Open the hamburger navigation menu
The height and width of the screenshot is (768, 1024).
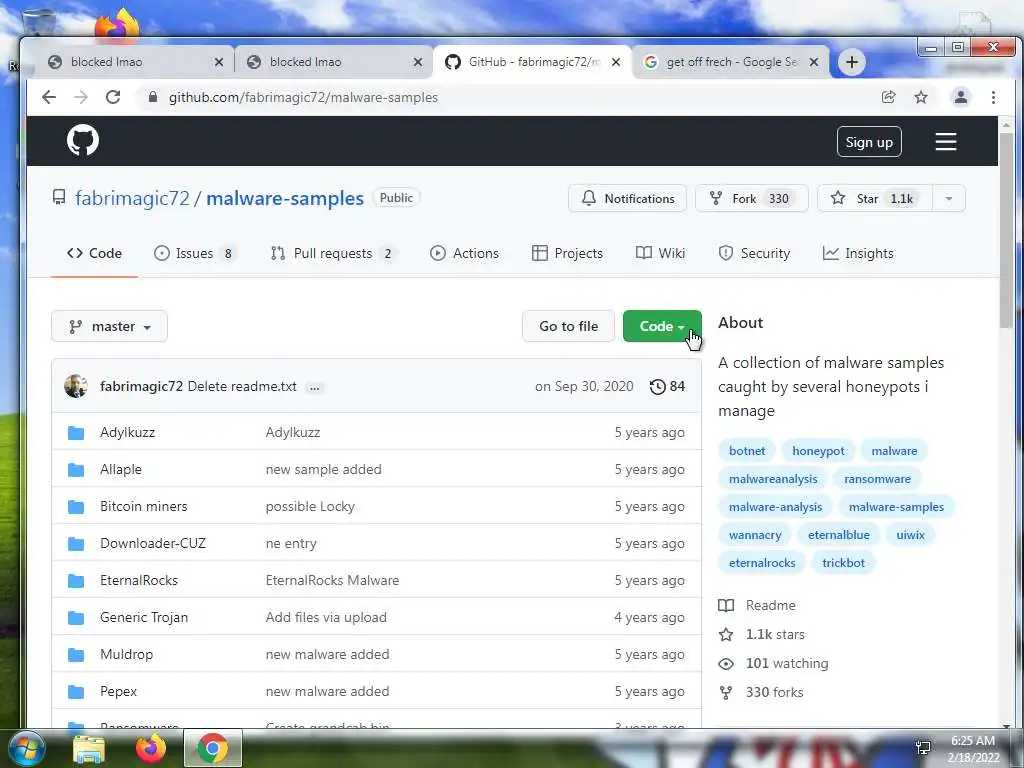(945, 142)
